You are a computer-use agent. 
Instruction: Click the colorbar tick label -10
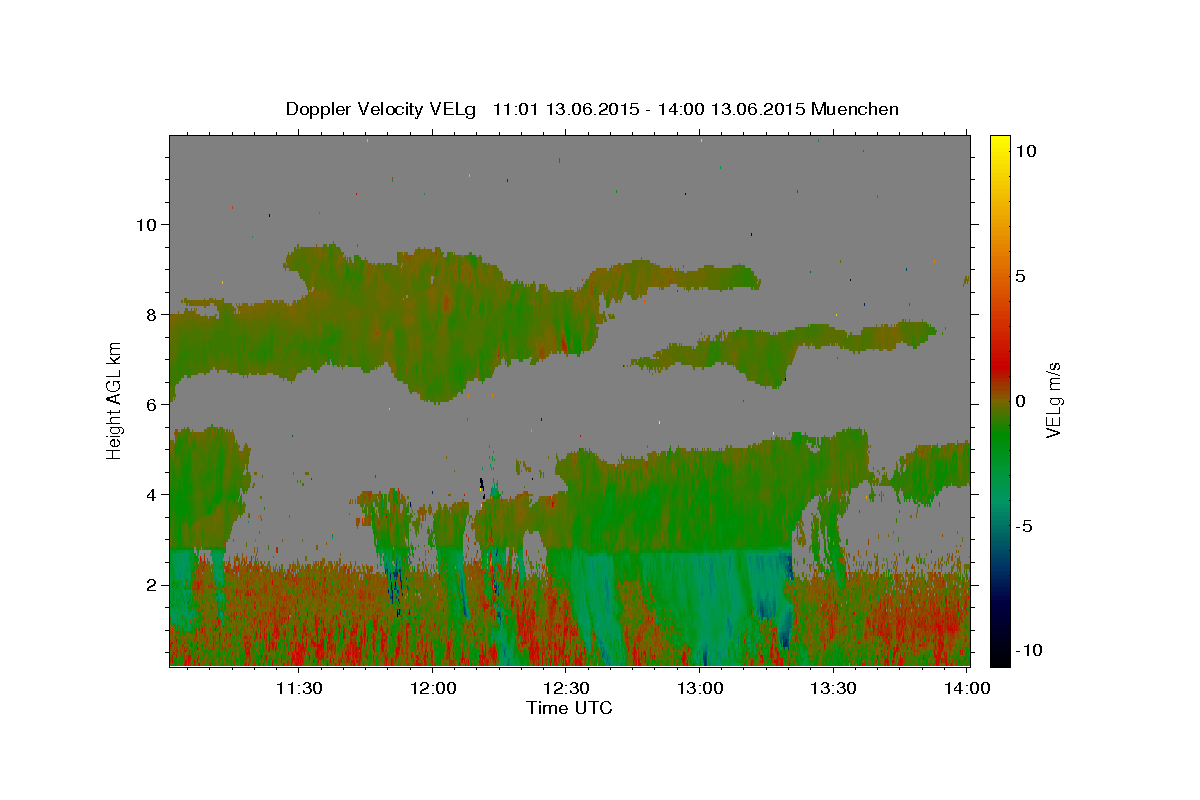[1029, 651]
